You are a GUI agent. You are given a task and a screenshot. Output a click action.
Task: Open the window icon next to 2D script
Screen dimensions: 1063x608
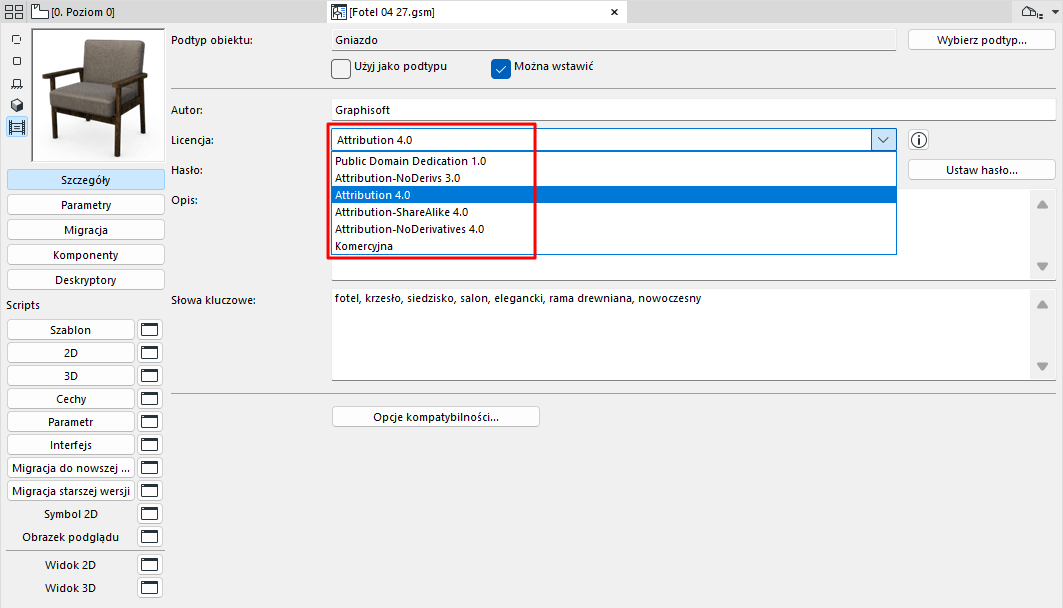(x=149, y=353)
